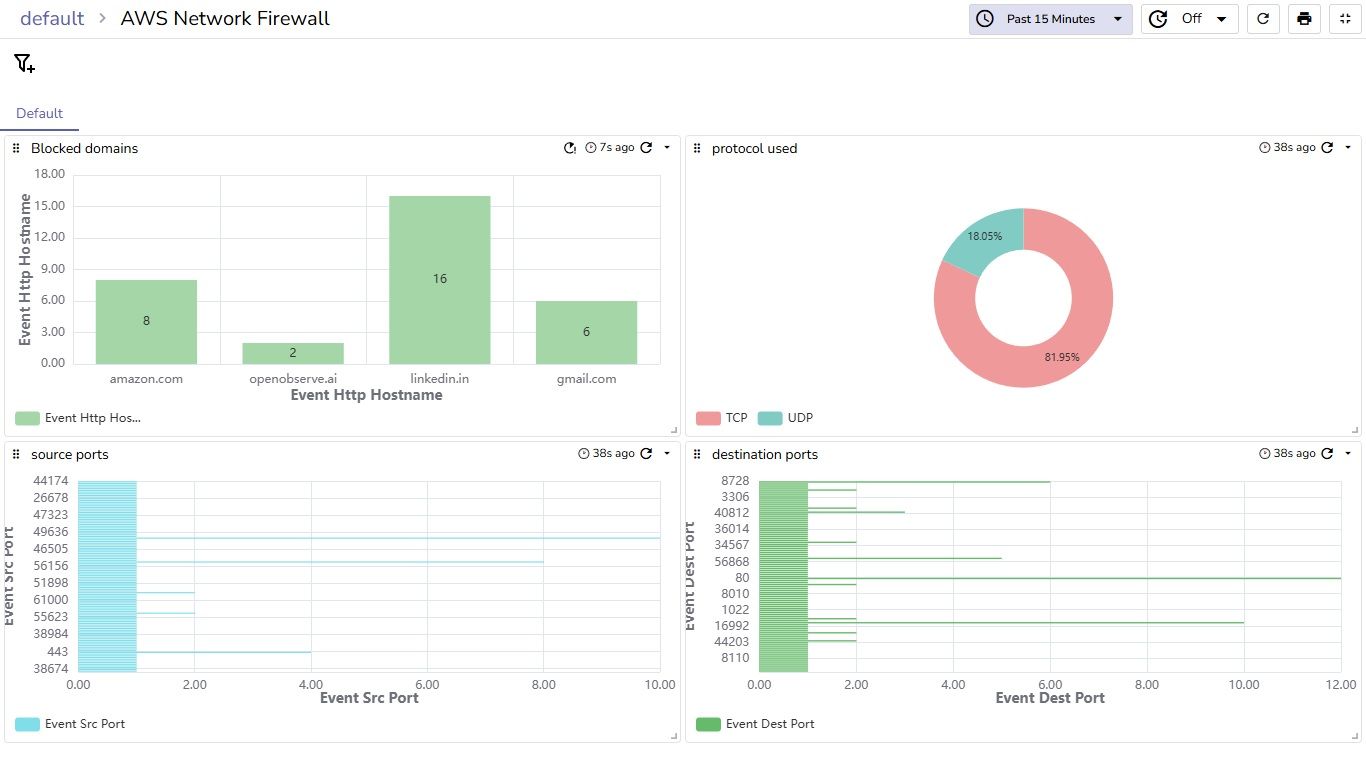Click the print dashboard icon
The image size is (1366, 768).
(1304, 18)
